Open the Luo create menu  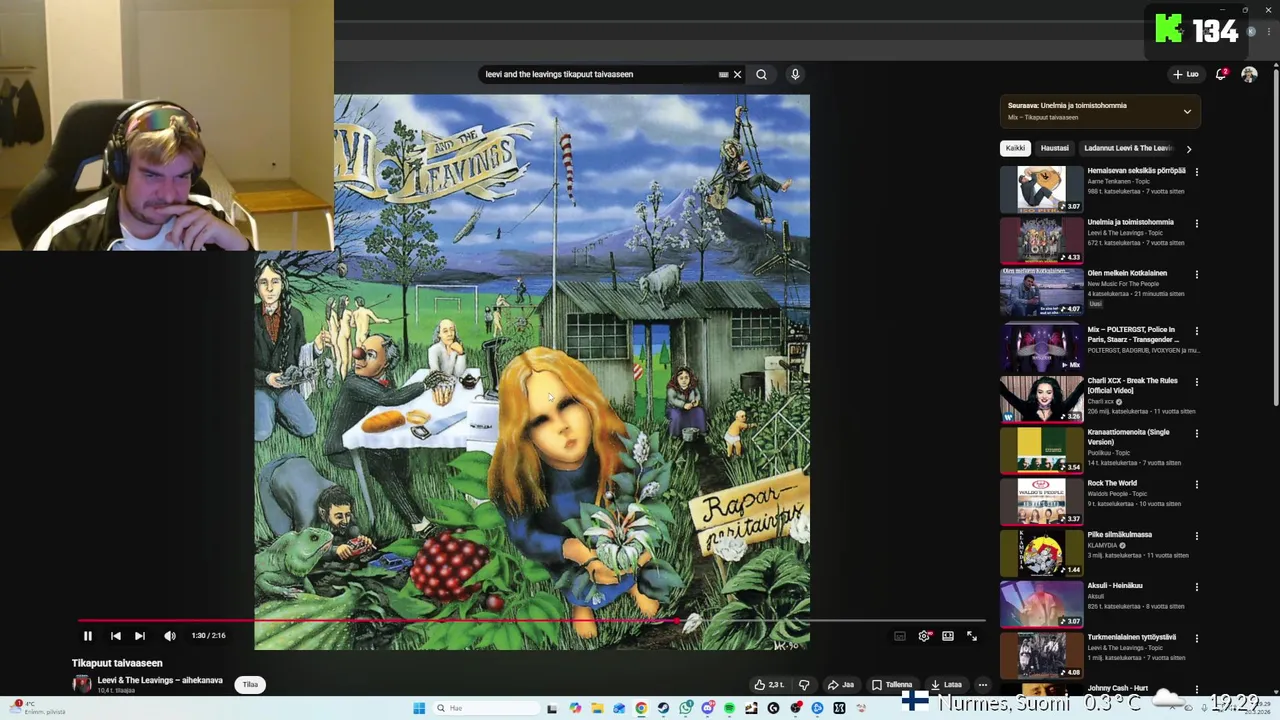tap(1186, 74)
